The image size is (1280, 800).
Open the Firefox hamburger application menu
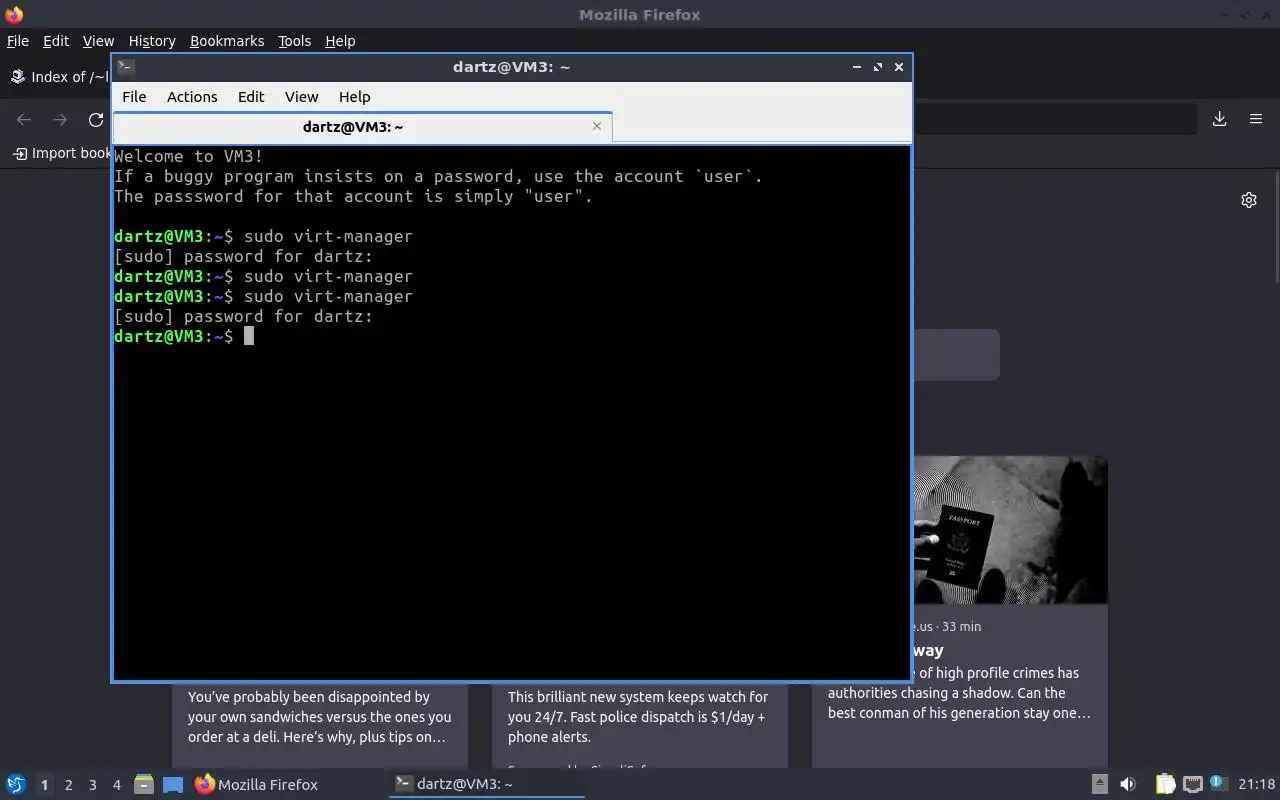pos(1256,119)
